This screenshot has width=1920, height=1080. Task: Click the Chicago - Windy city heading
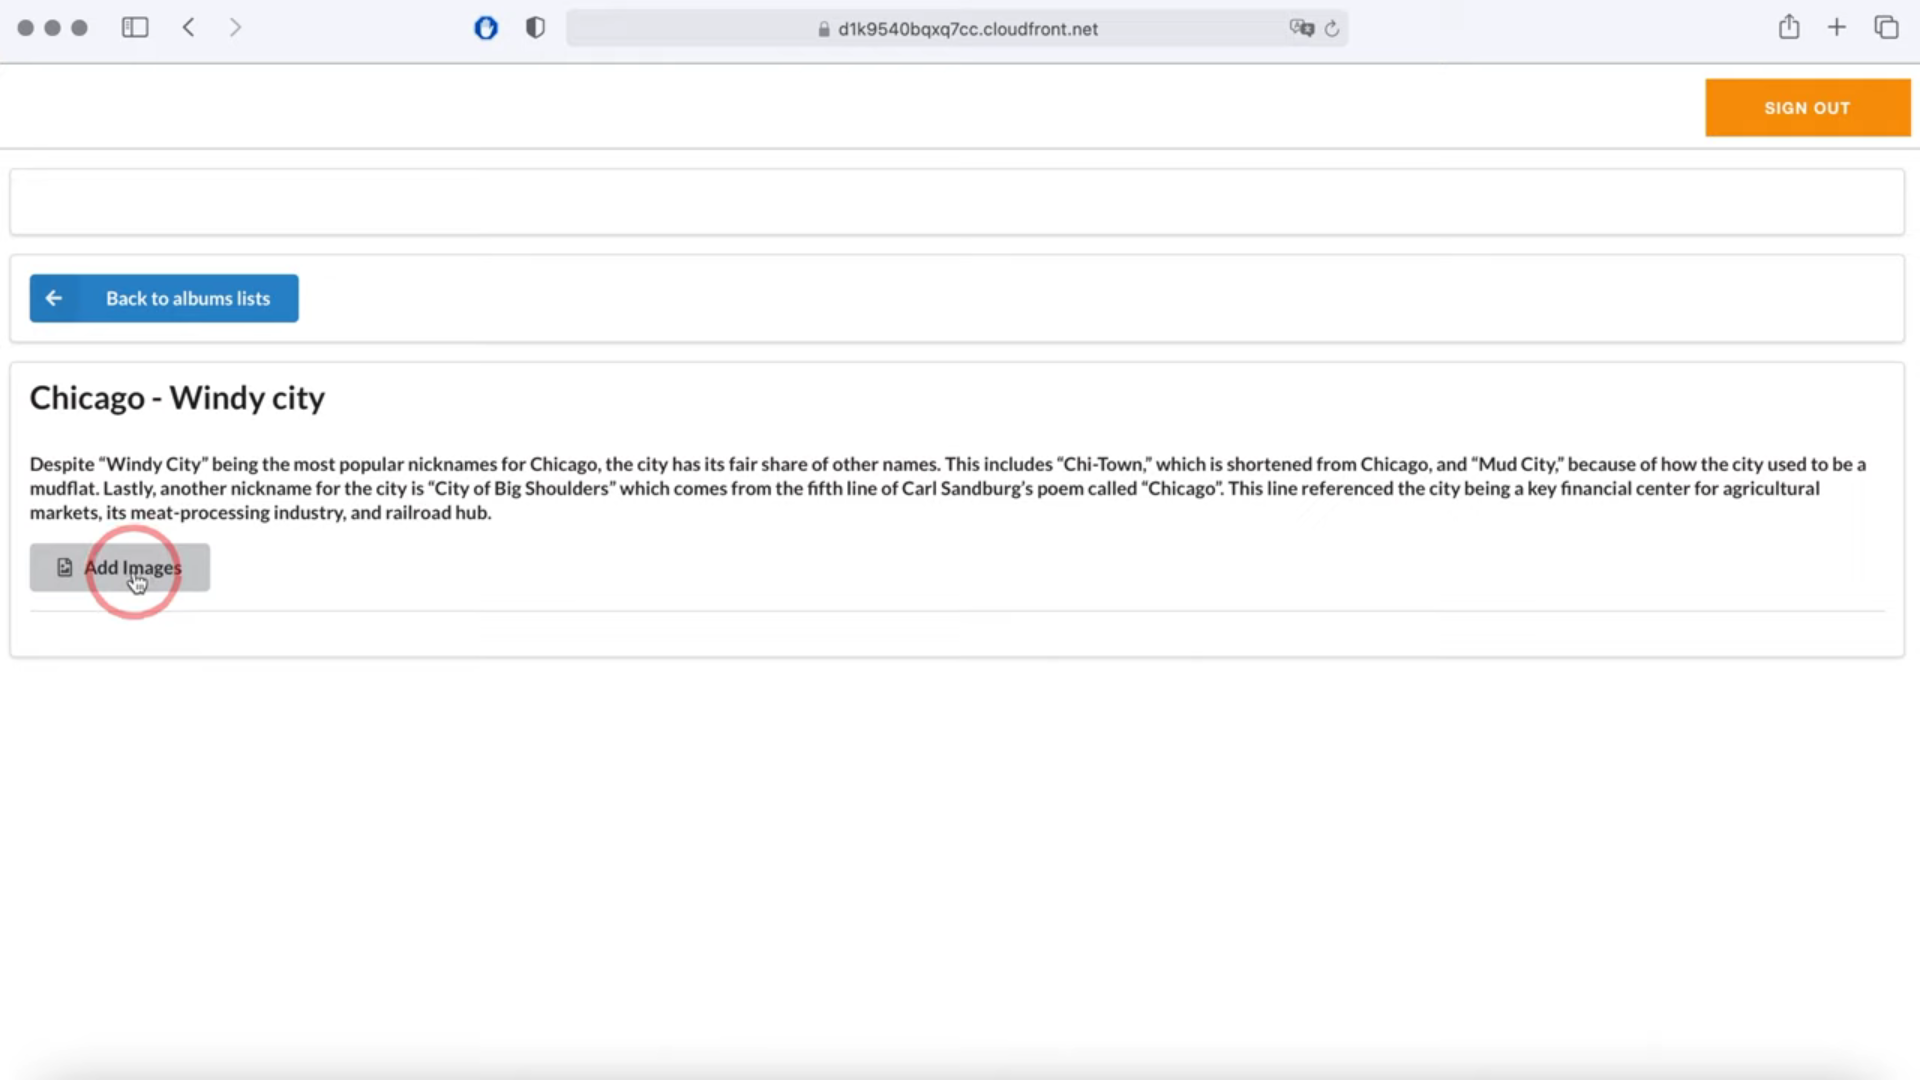(177, 398)
